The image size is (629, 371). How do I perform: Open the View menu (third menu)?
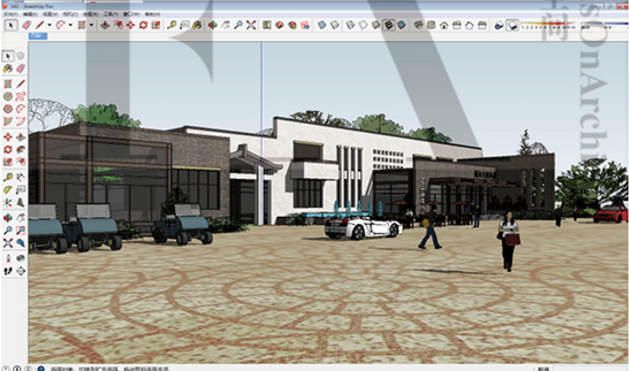pos(50,14)
